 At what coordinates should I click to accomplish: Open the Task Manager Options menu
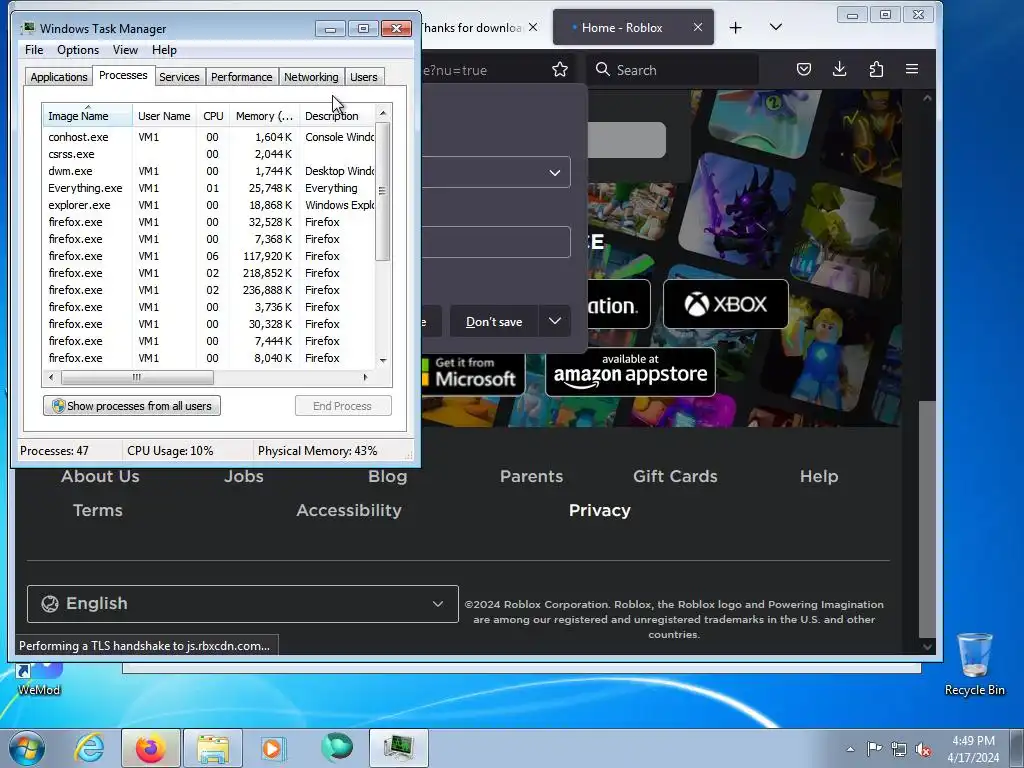[x=78, y=50]
